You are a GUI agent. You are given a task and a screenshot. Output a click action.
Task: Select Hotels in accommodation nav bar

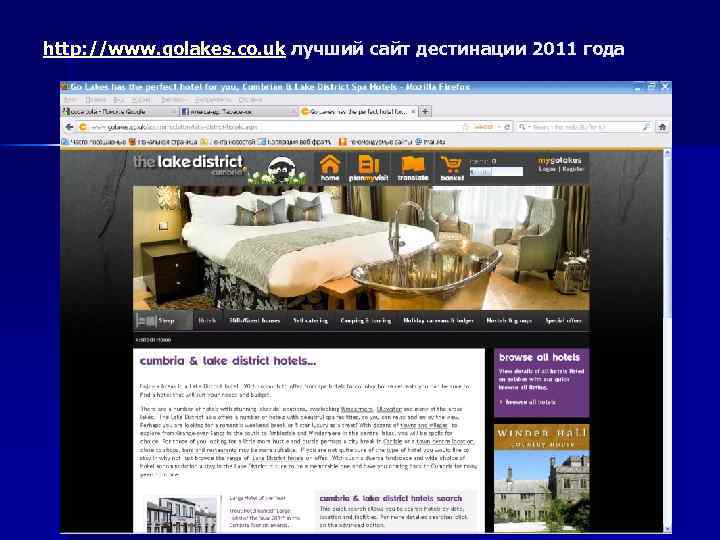tap(207, 321)
